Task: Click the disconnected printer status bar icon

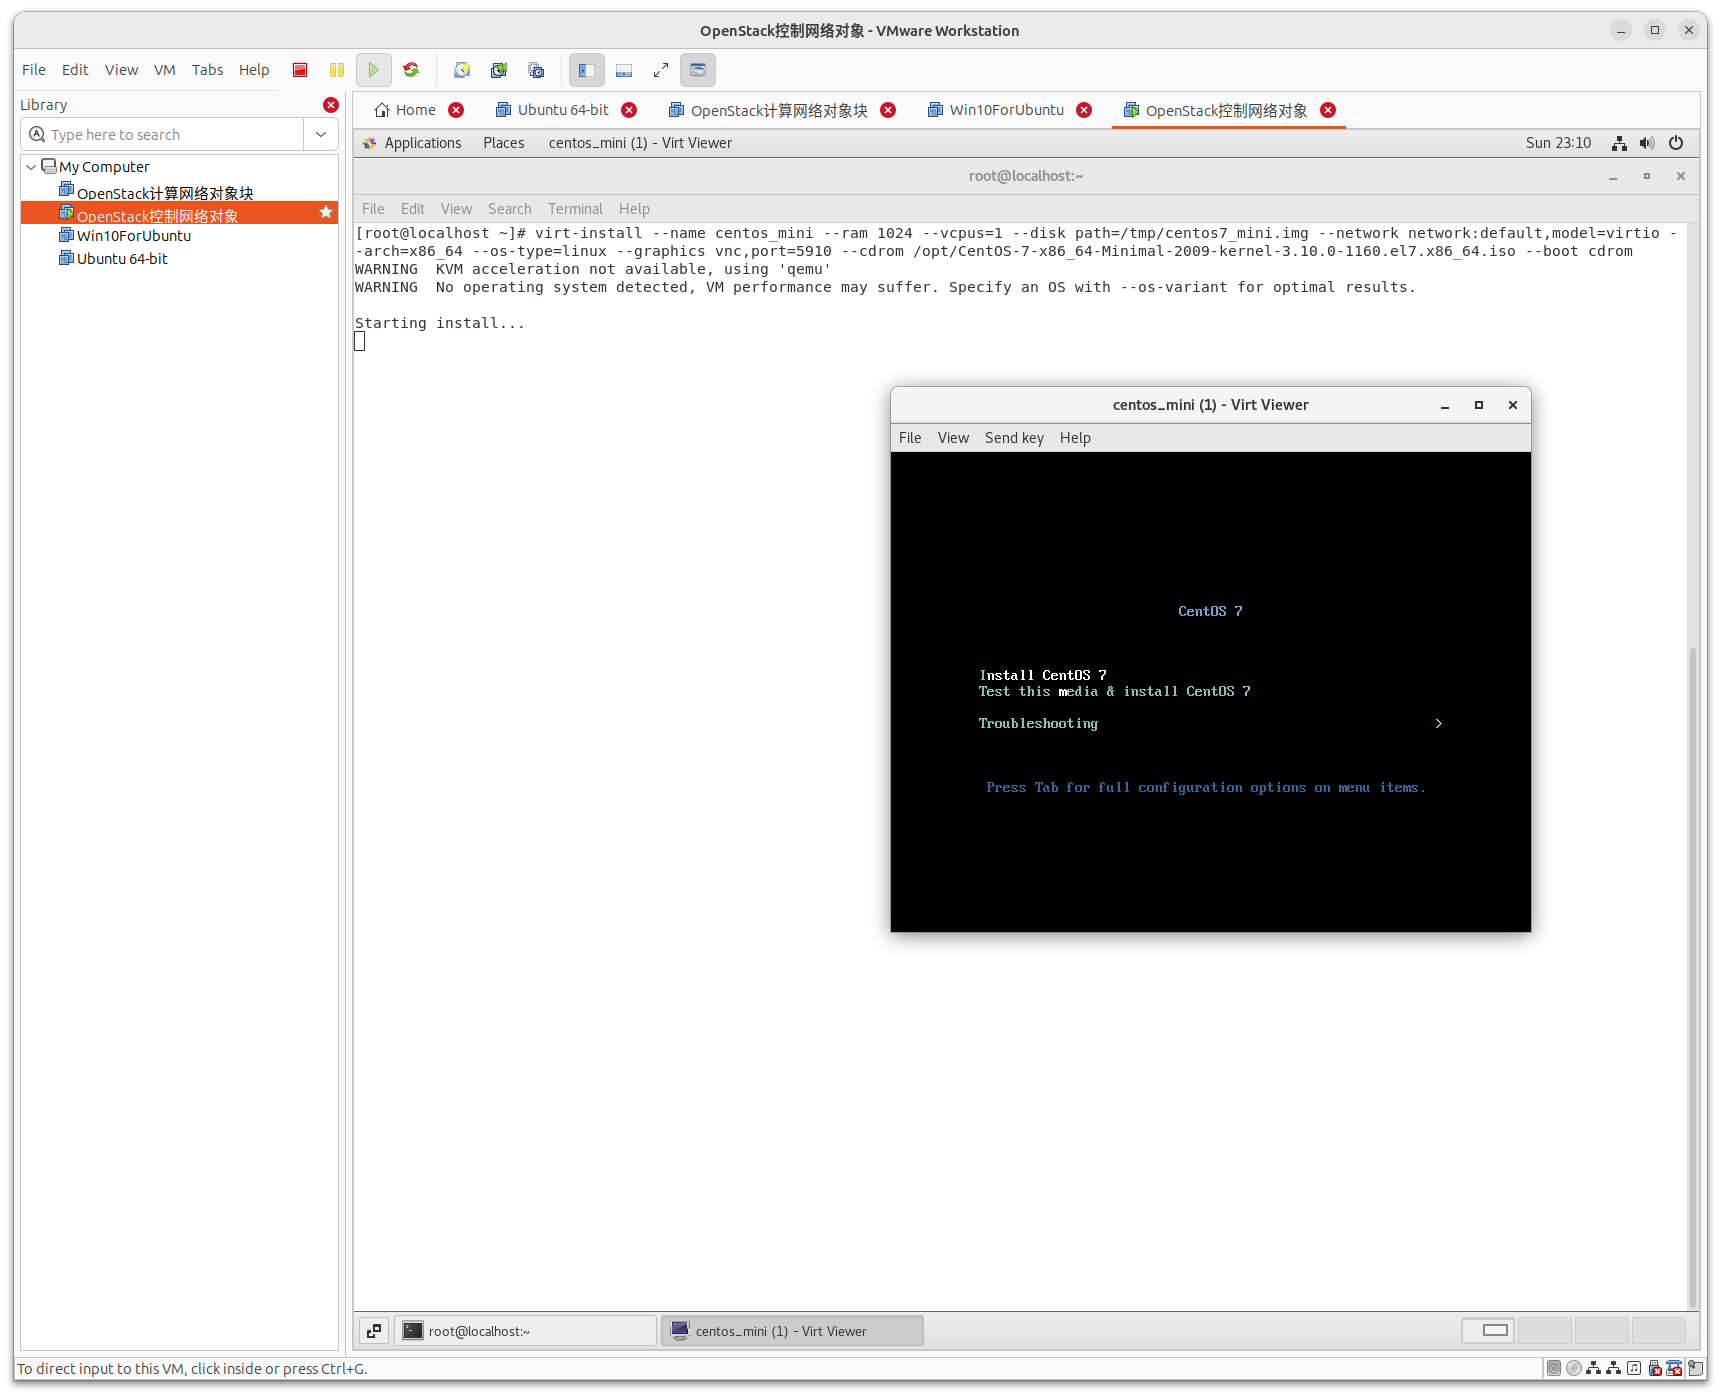Action: [1674, 1369]
